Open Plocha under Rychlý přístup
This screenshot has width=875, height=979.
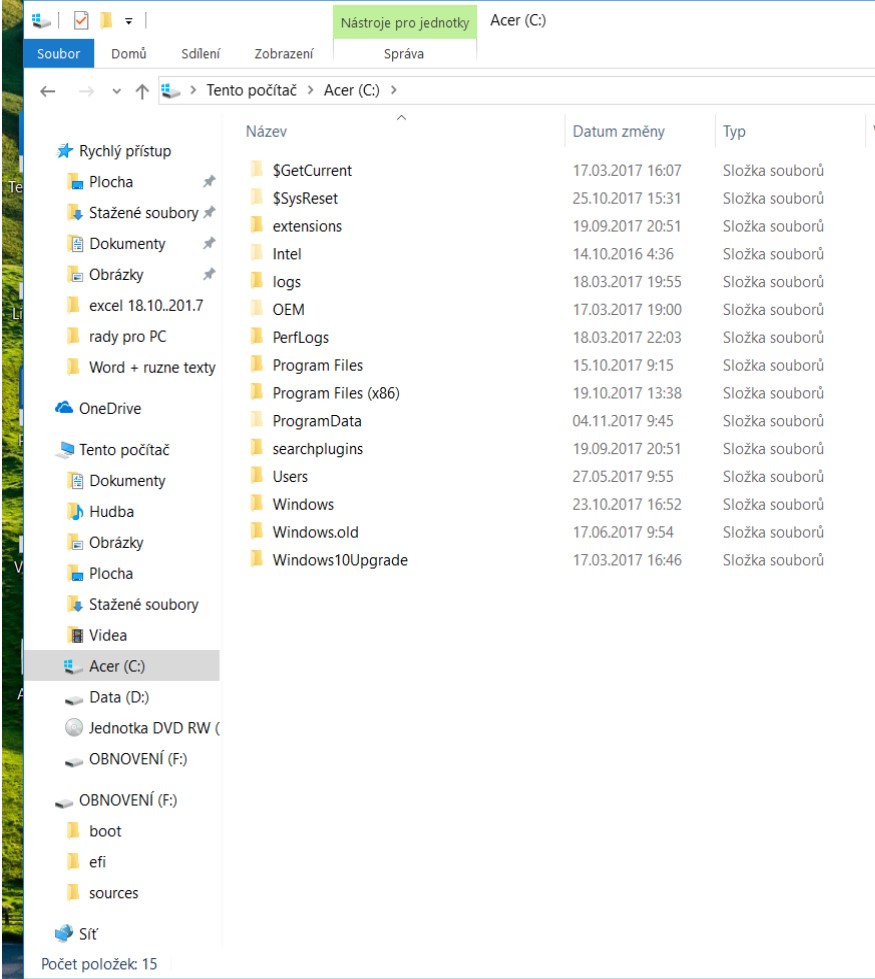pos(111,182)
